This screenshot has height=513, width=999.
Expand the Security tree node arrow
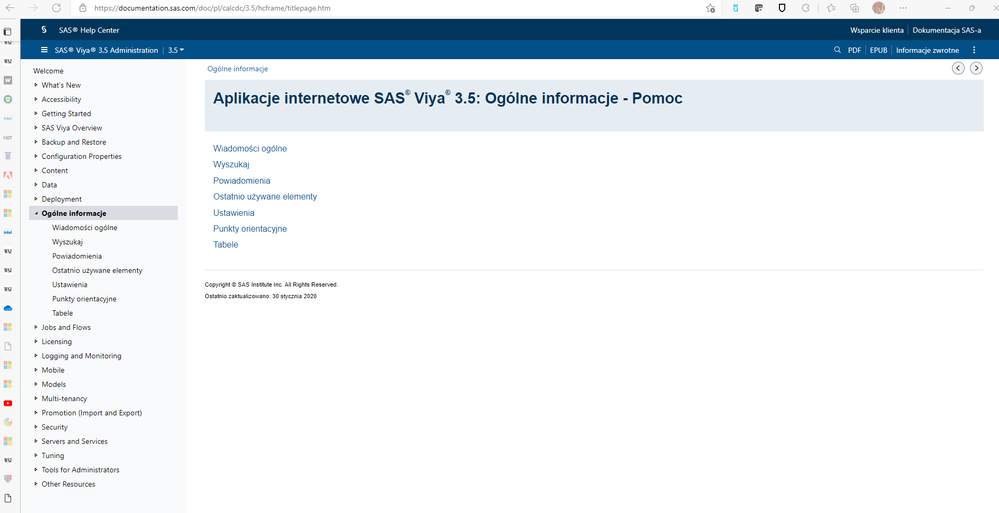[x=36, y=427]
